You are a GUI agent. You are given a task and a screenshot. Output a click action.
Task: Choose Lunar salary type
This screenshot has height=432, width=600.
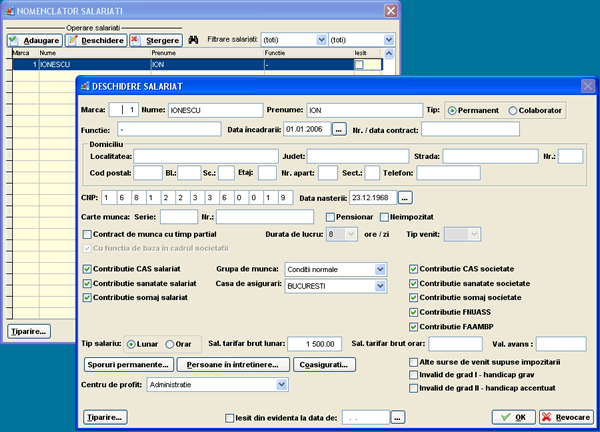(x=131, y=344)
